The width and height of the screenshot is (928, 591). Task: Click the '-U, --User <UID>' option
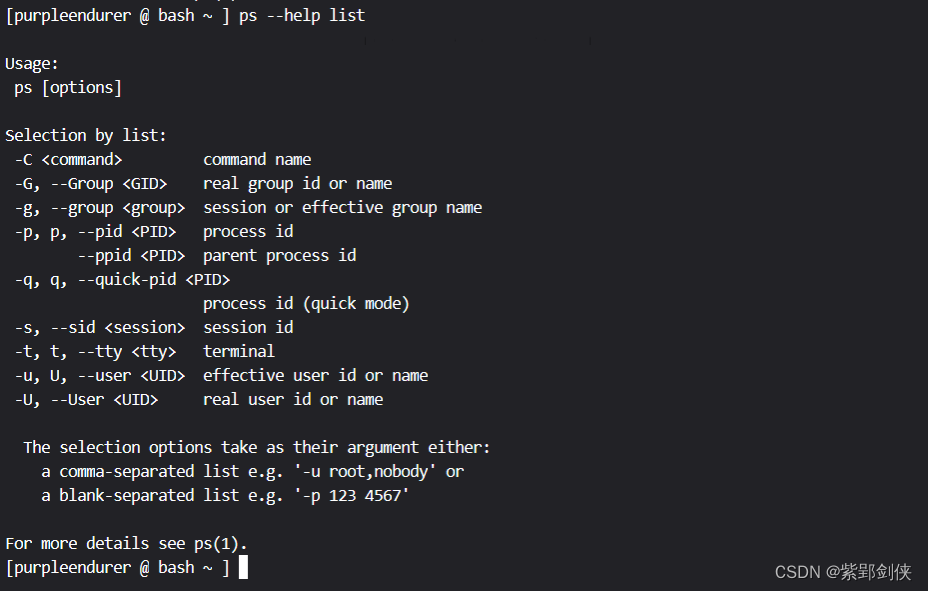coord(86,399)
